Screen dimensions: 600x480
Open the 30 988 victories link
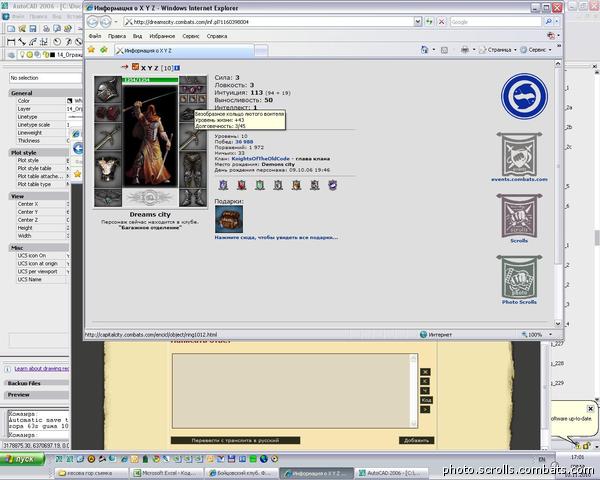point(244,142)
